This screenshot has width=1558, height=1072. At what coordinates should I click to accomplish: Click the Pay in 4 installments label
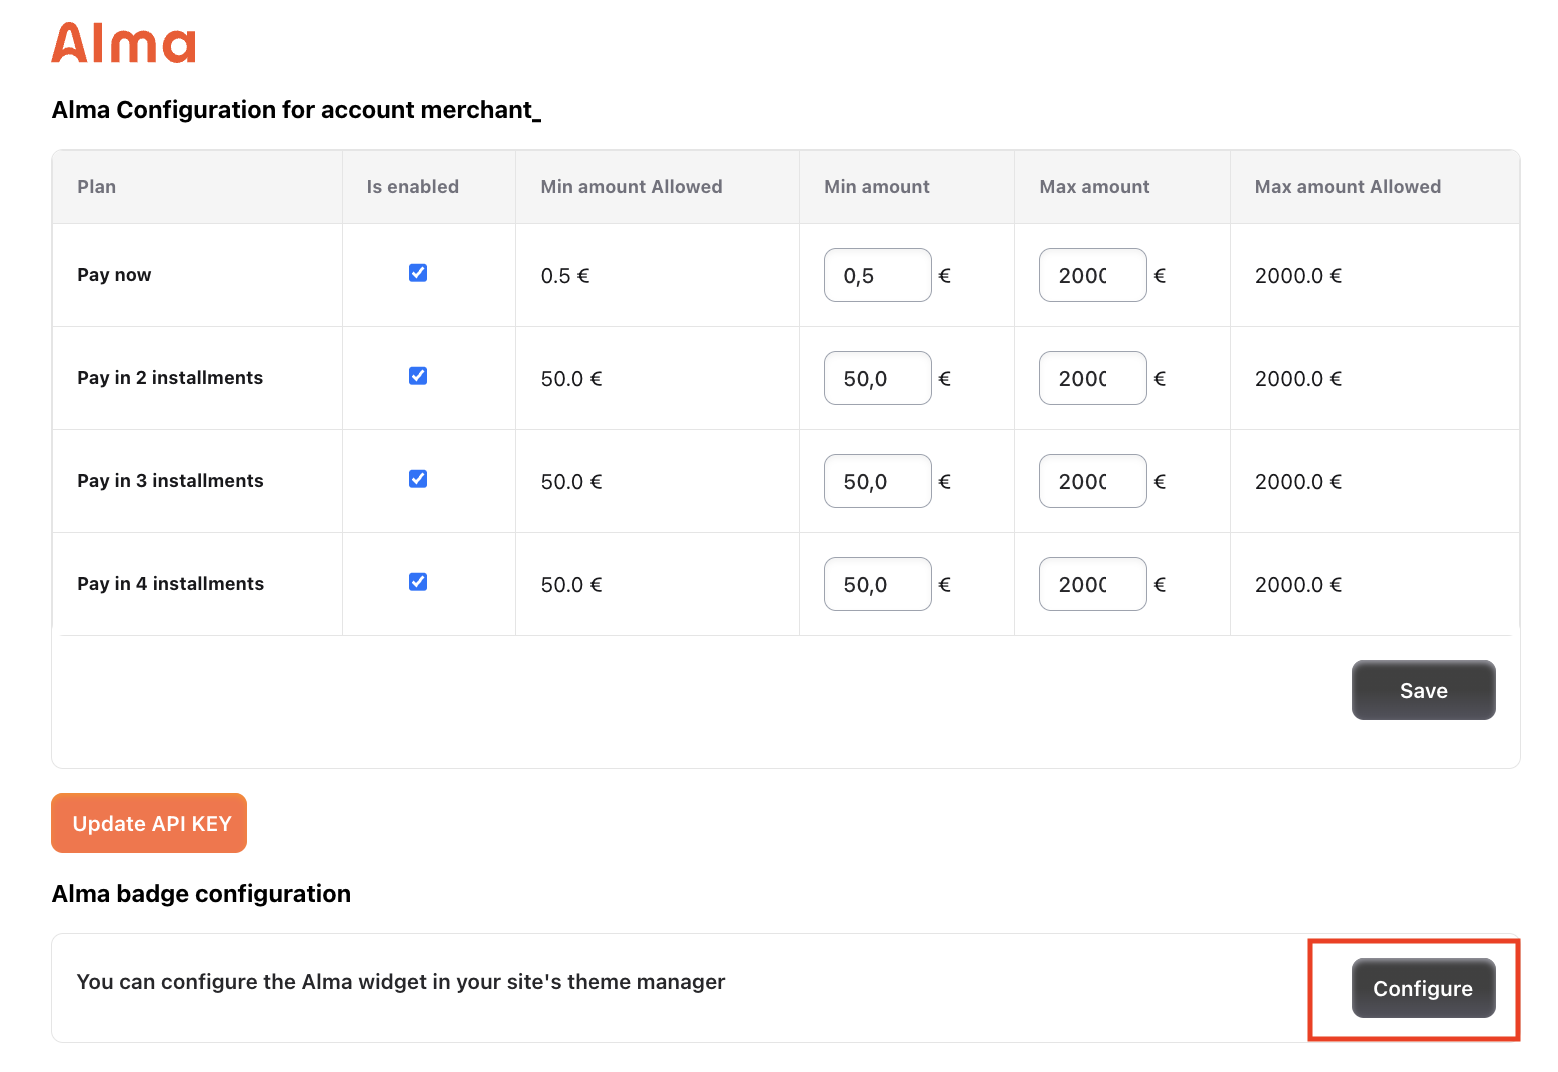click(170, 584)
